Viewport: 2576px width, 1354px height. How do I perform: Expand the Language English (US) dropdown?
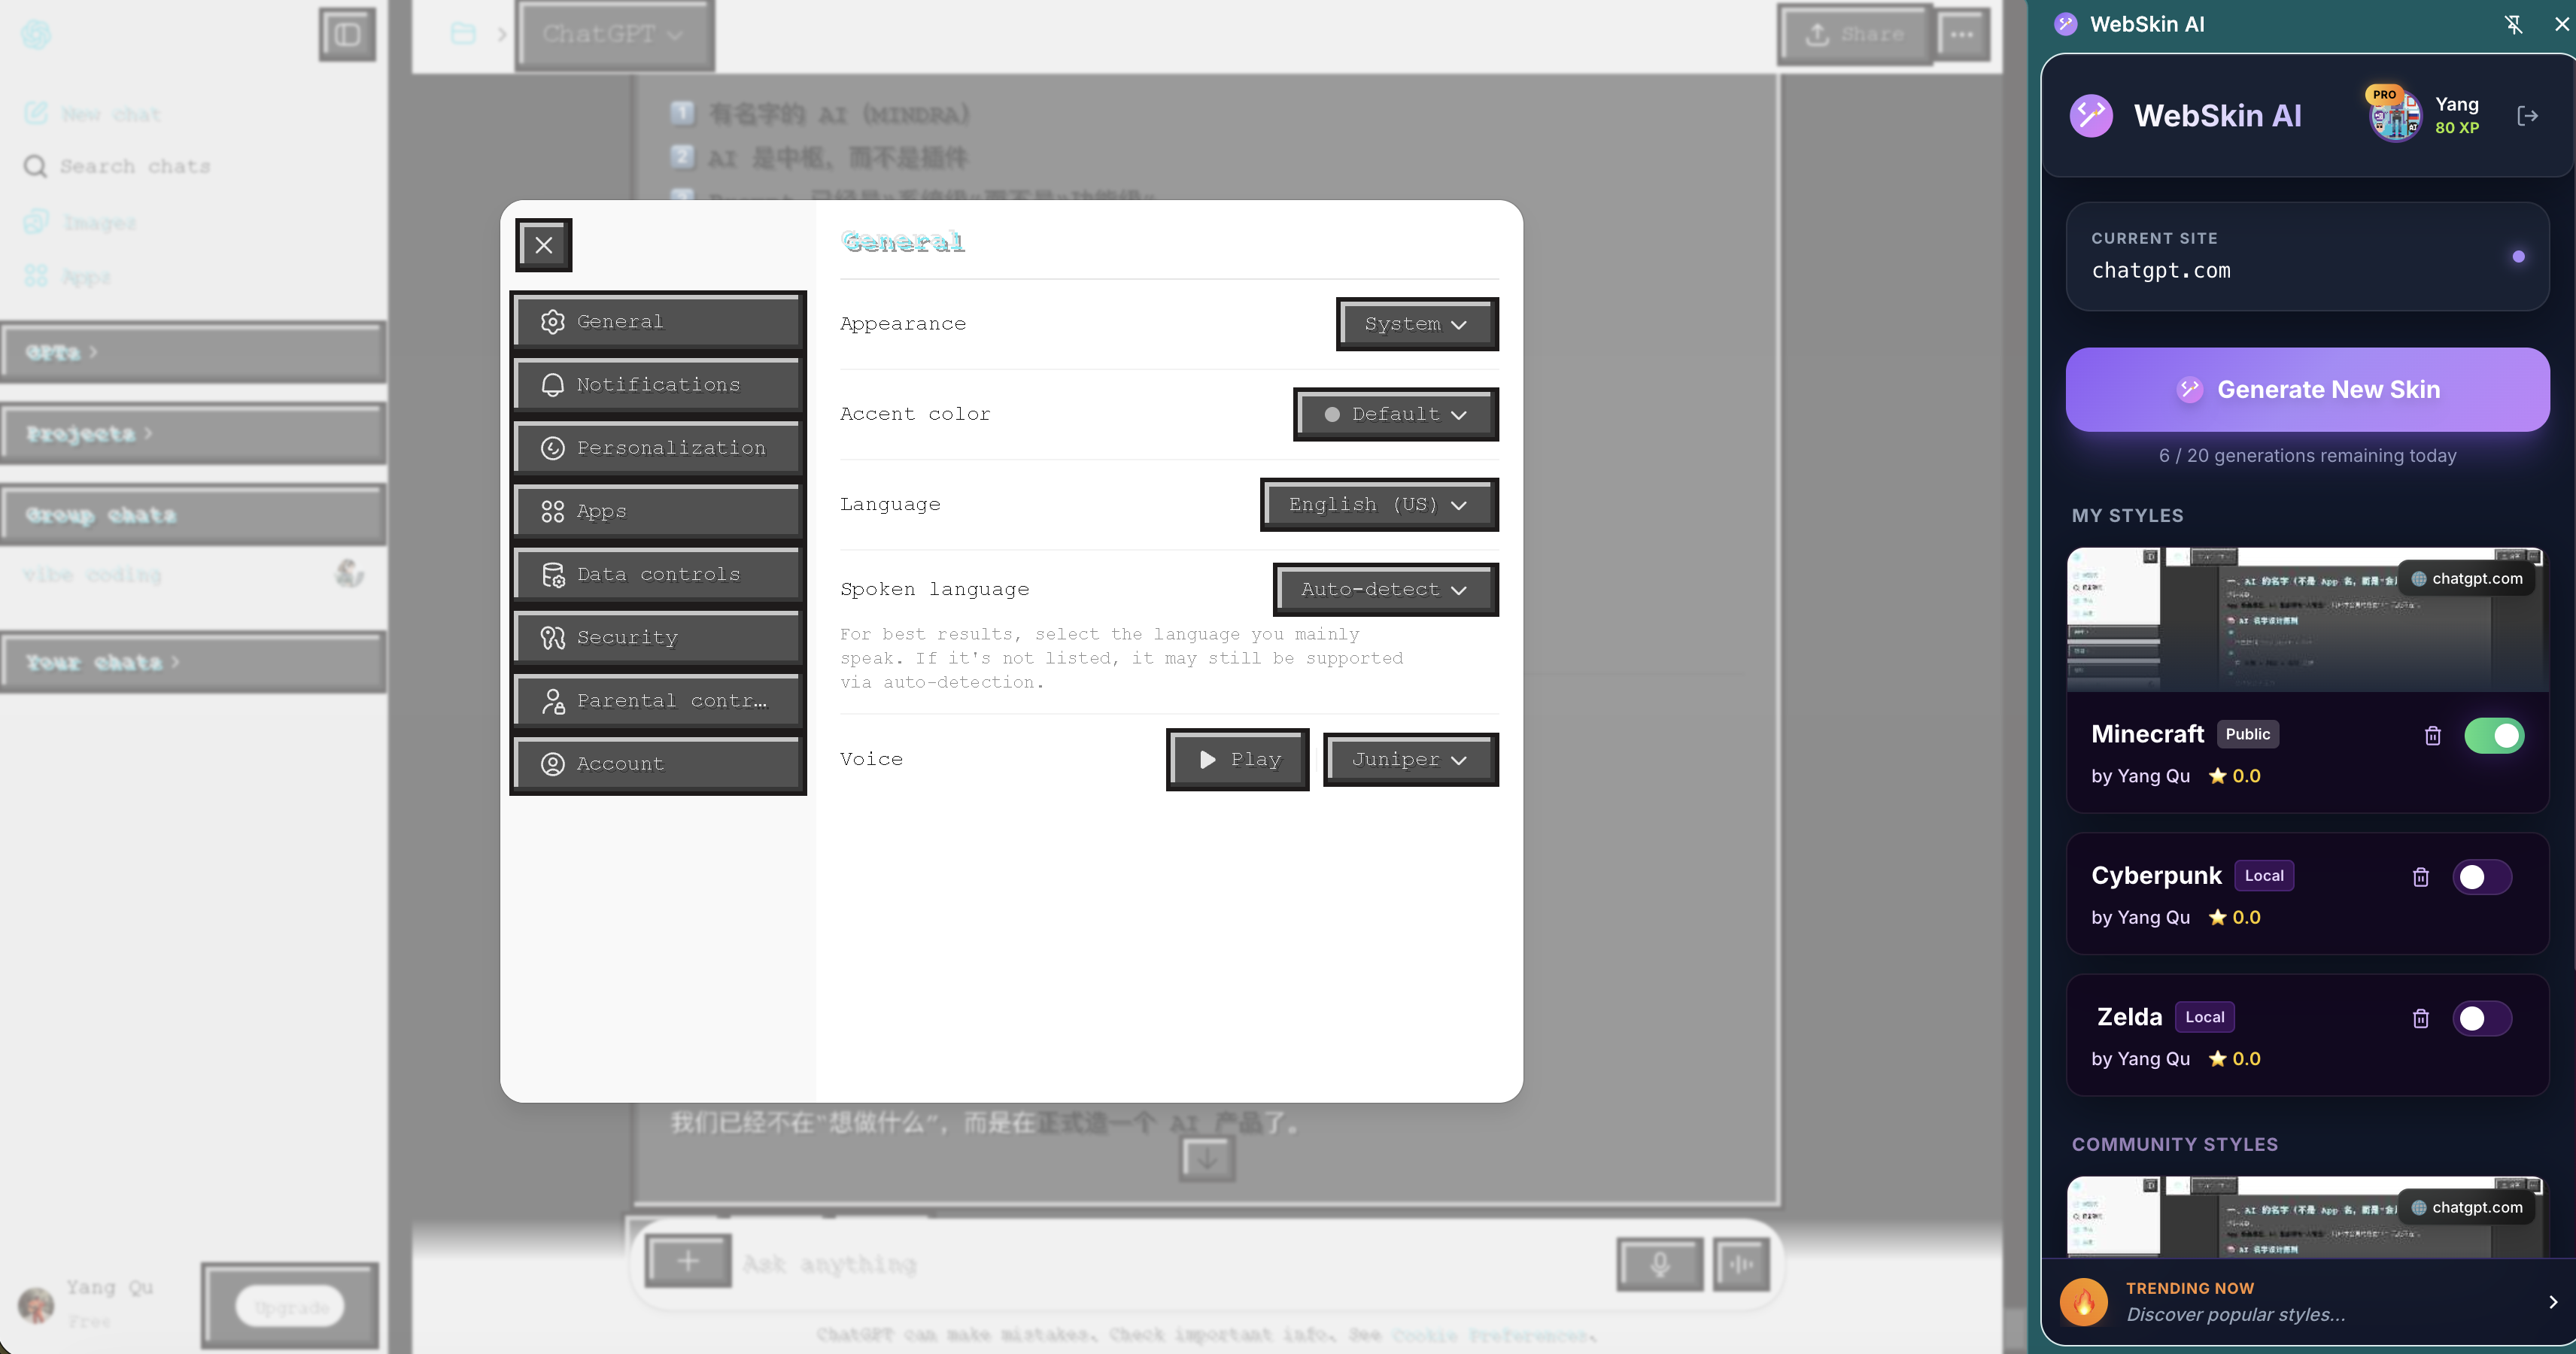click(x=1379, y=504)
